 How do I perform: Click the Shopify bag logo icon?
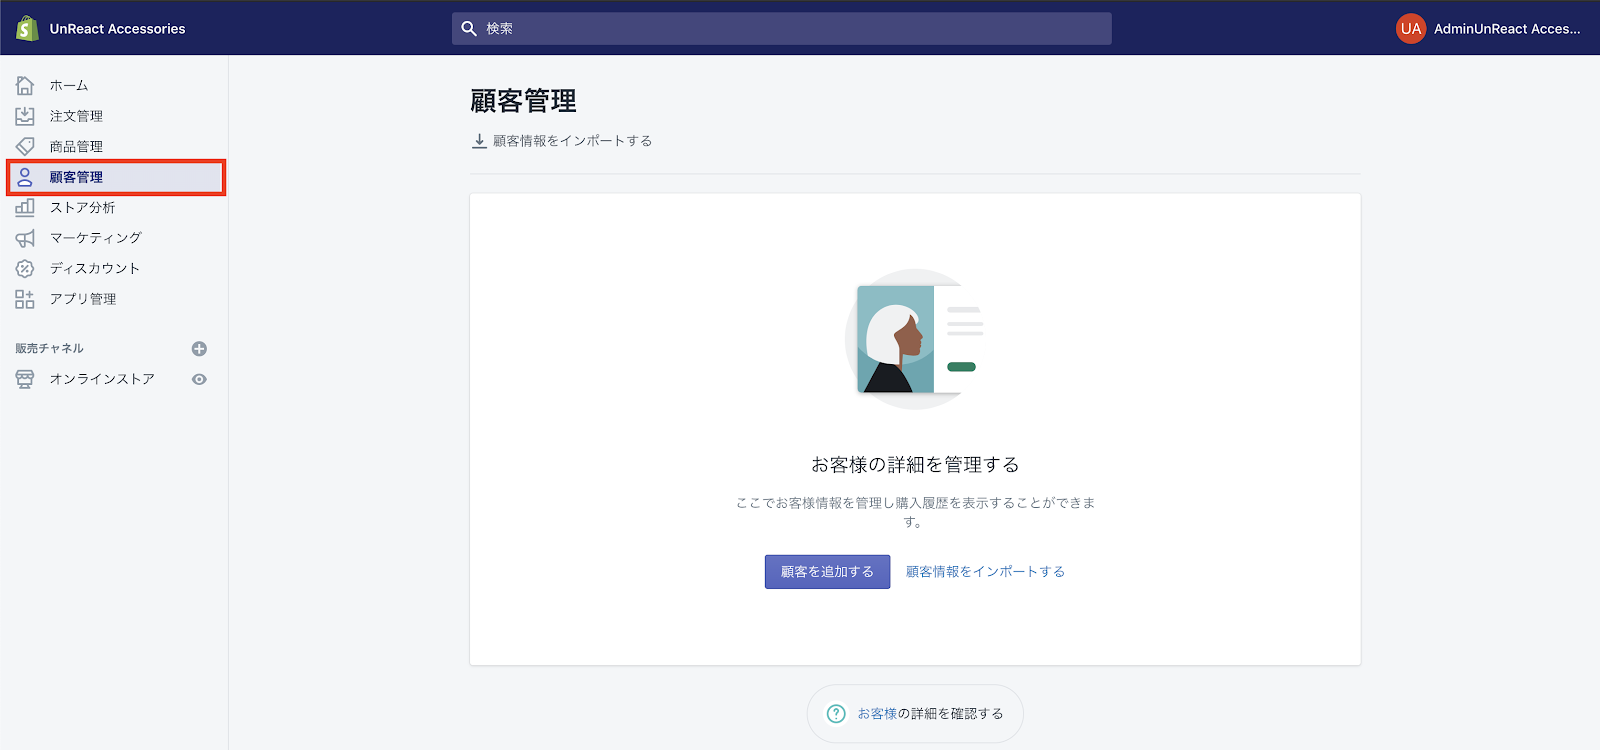coord(27,28)
